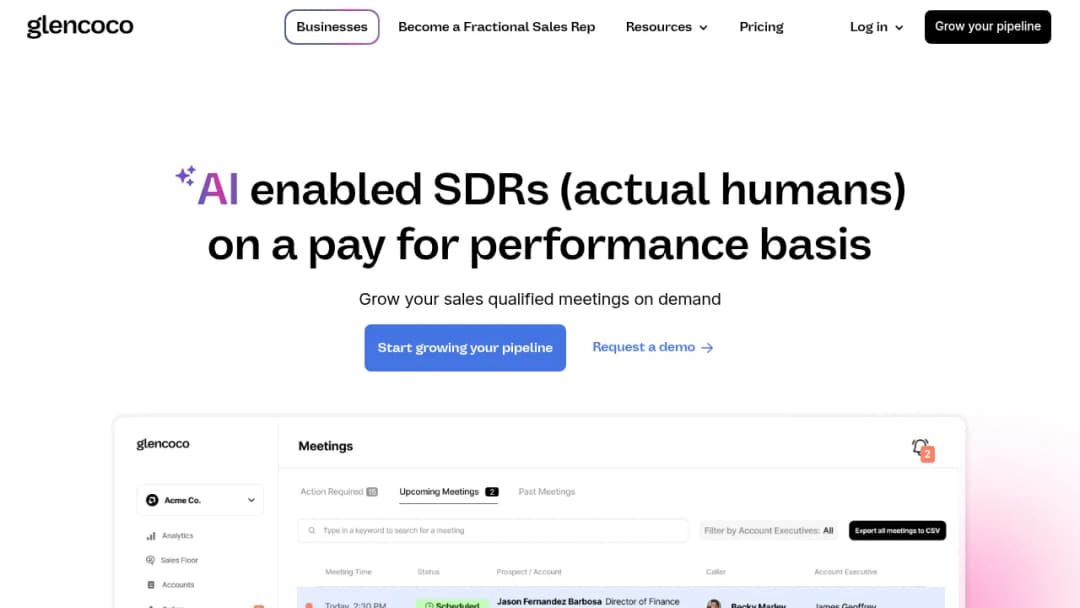Click Start growing your pipeline button

coord(465,348)
